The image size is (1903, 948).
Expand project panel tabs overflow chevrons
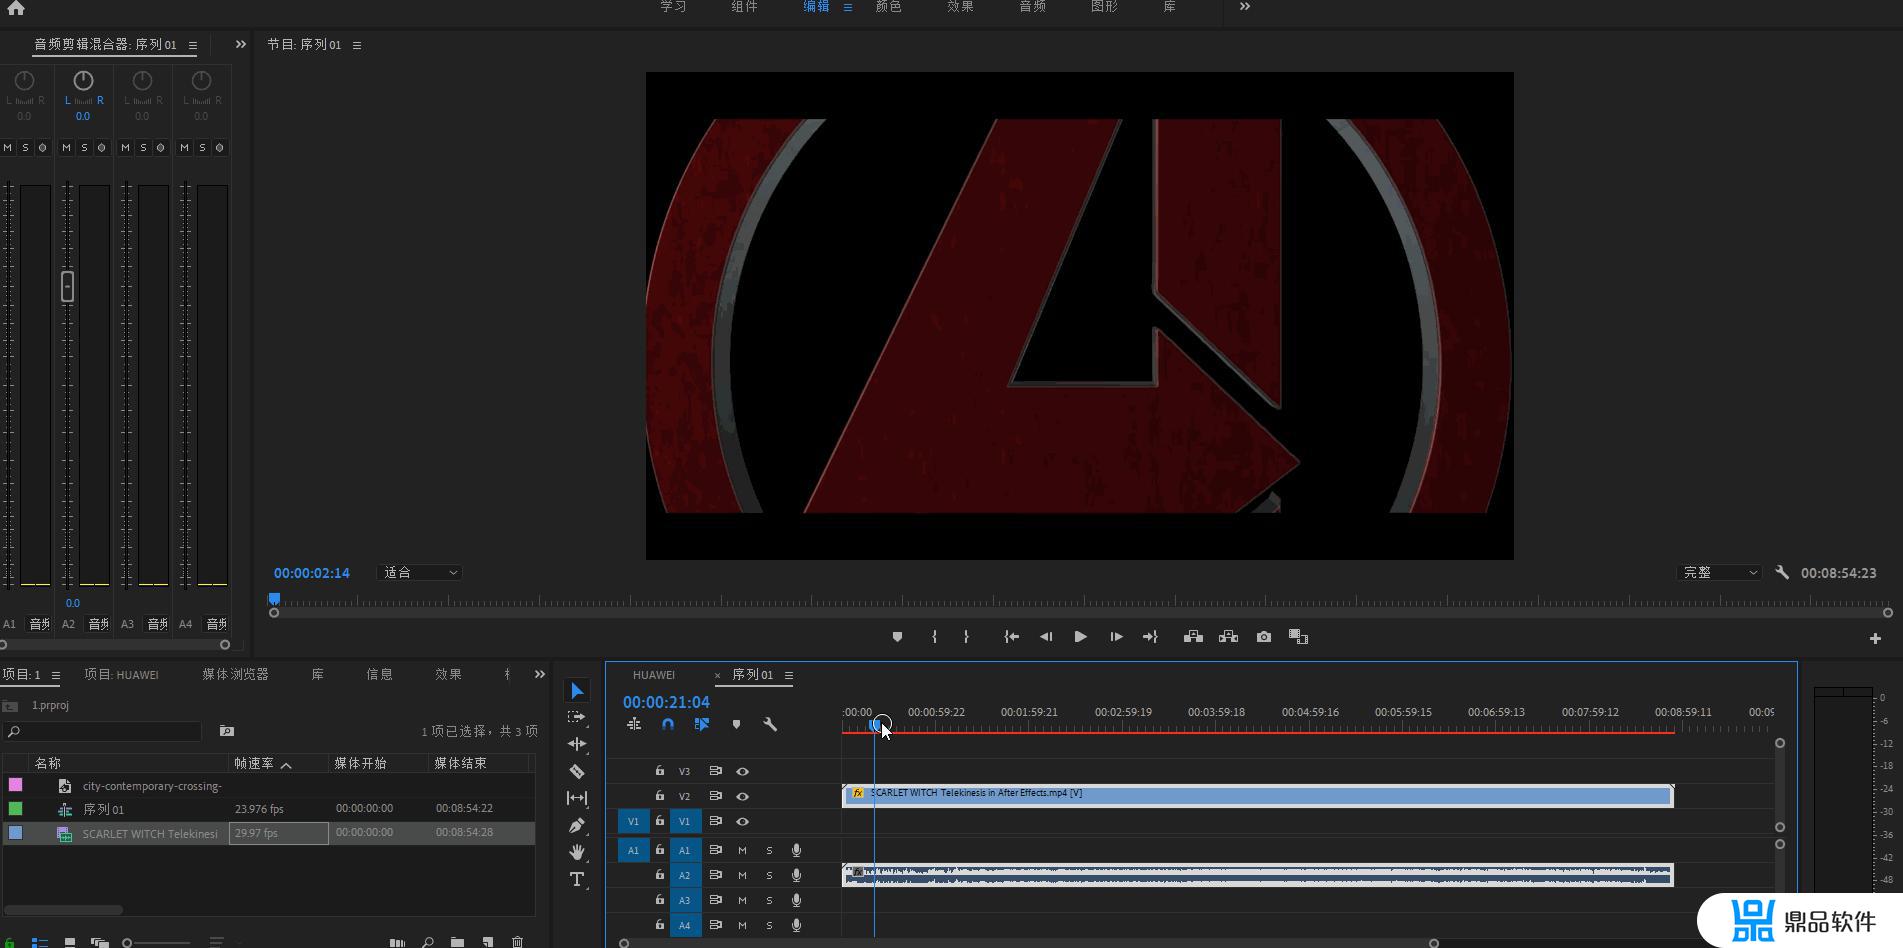tap(540, 674)
